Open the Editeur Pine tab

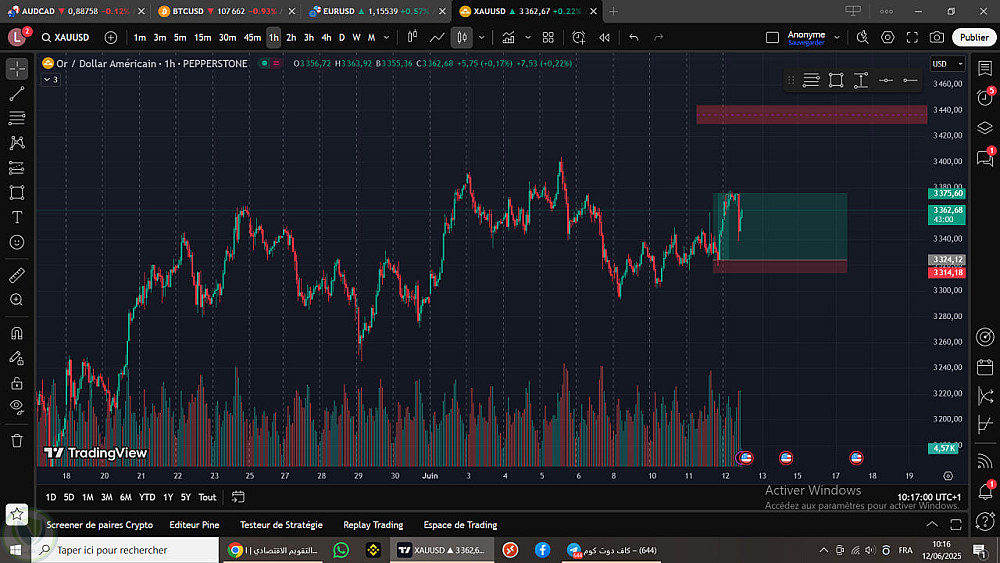click(194, 525)
